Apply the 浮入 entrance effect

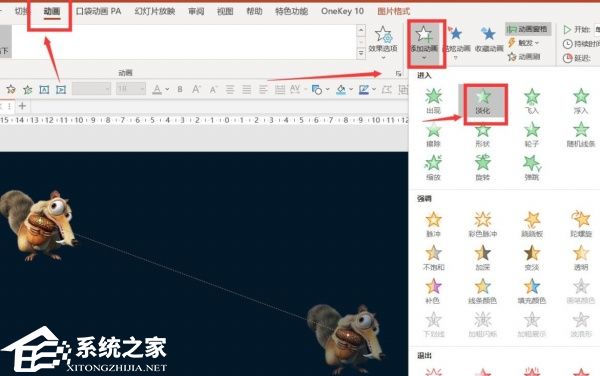(x=580, y=101)
